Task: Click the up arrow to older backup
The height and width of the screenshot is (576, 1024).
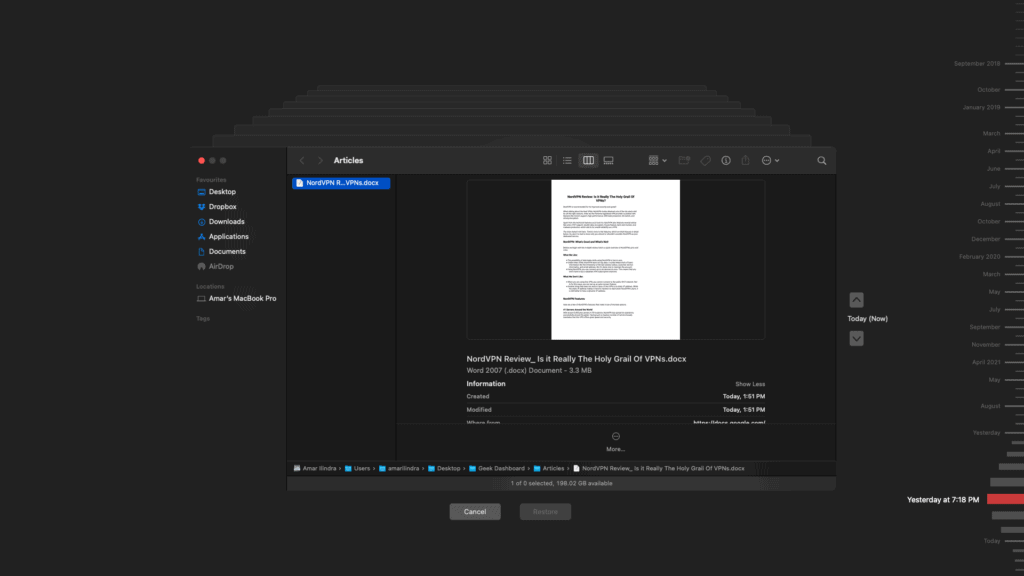Action: [856, 300]
